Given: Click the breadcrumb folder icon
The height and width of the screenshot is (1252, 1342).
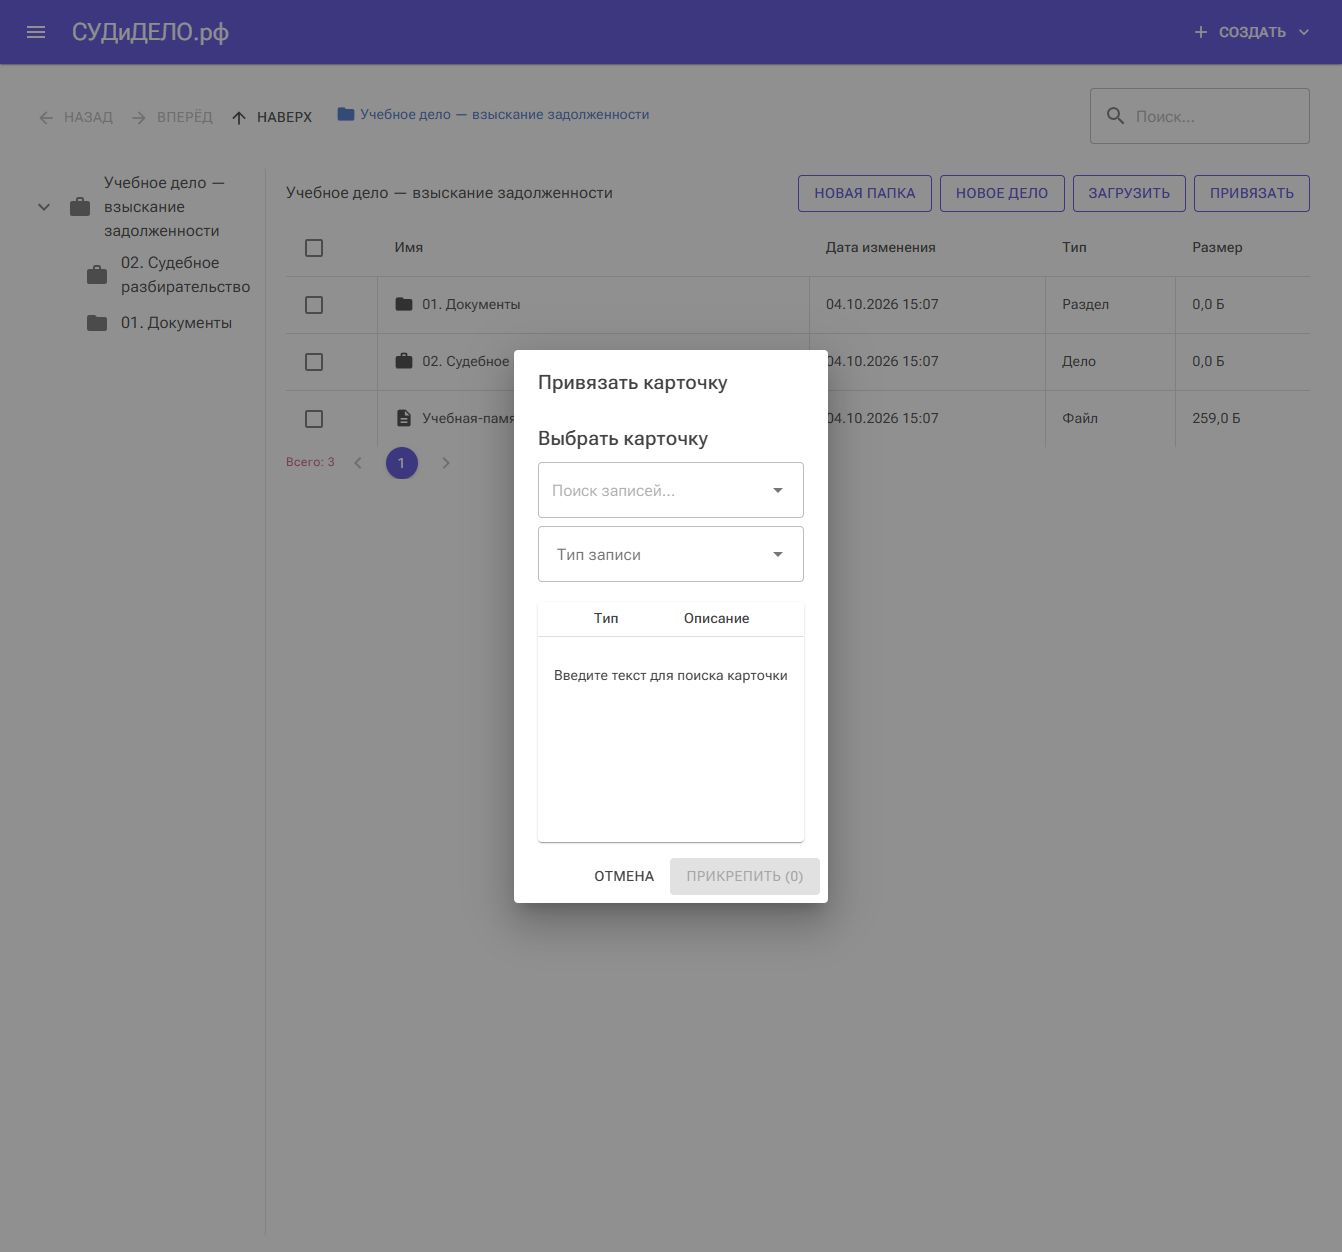Looking at the screenshot, I should pyautogui.click(x=346, y=114).
